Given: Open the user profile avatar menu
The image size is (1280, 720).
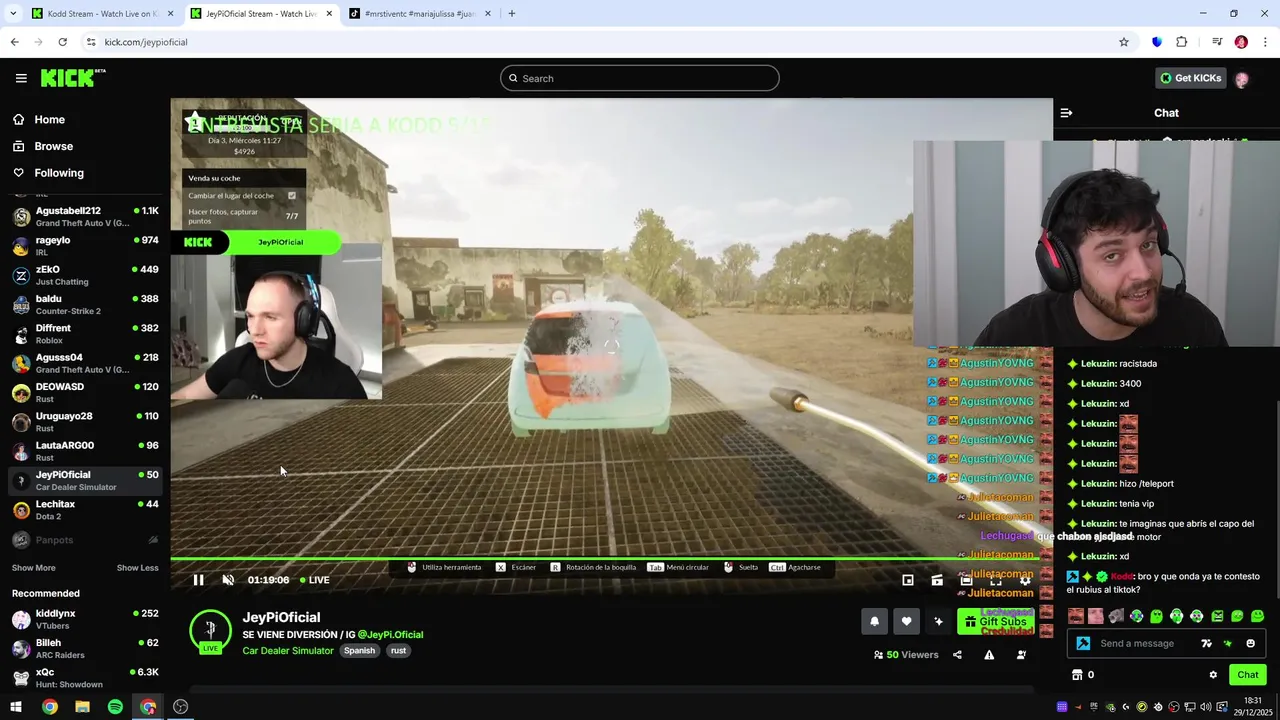Looking at the screenshot, I should (x=1242, y=78).
